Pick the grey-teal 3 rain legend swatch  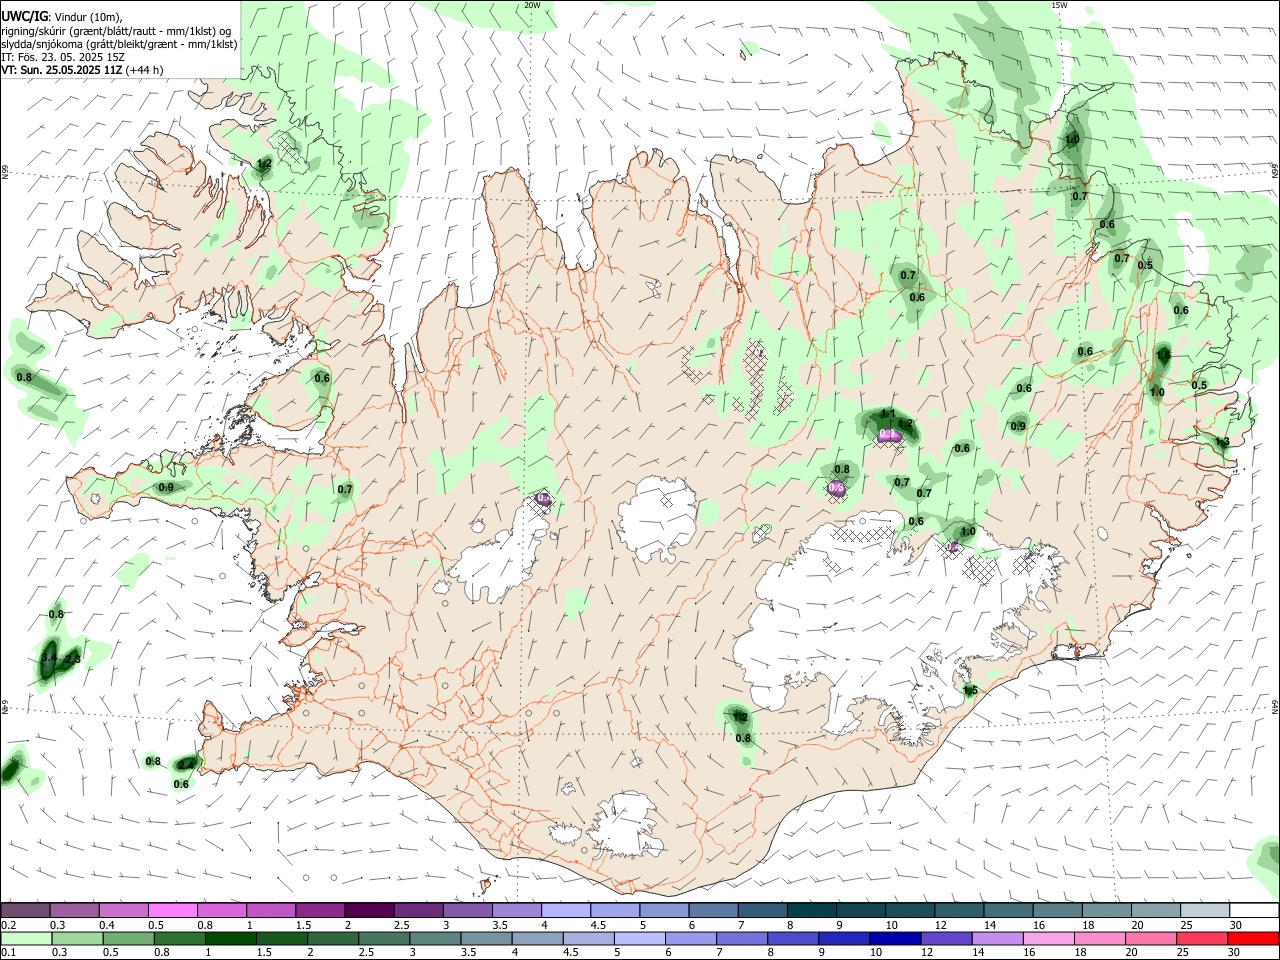click(435, 938)
